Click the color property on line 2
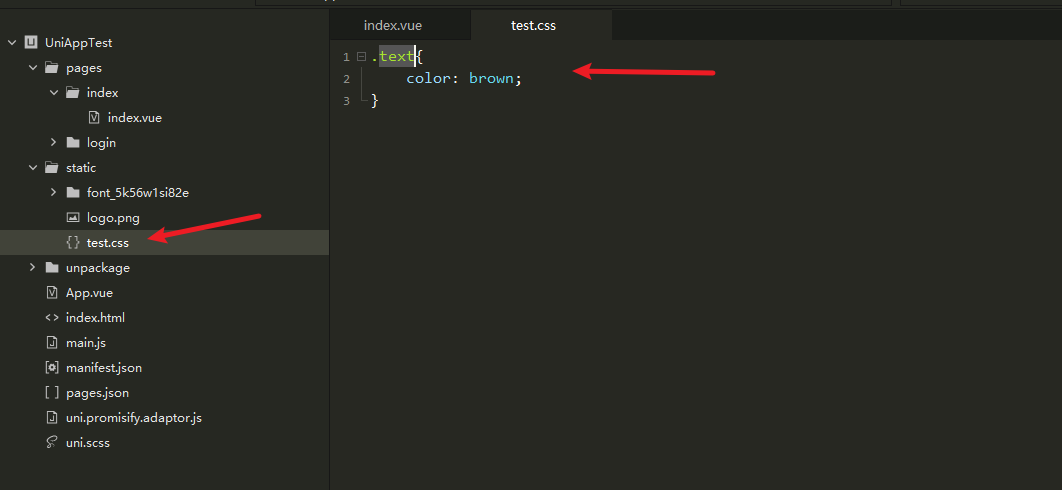Viewport: 1062px width, 490px height. click(429, 79)
